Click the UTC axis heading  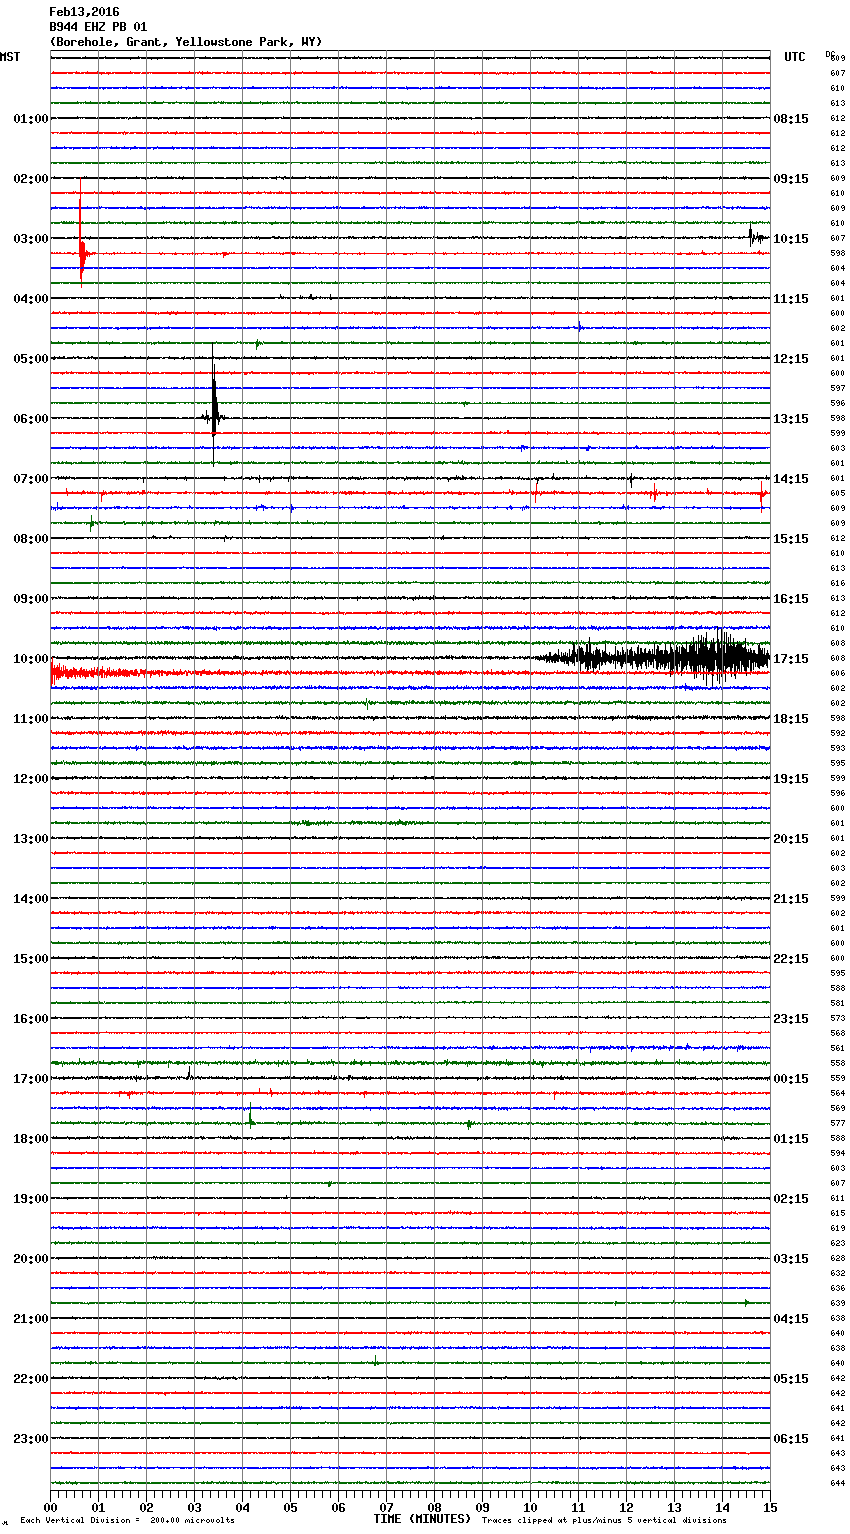794,57
